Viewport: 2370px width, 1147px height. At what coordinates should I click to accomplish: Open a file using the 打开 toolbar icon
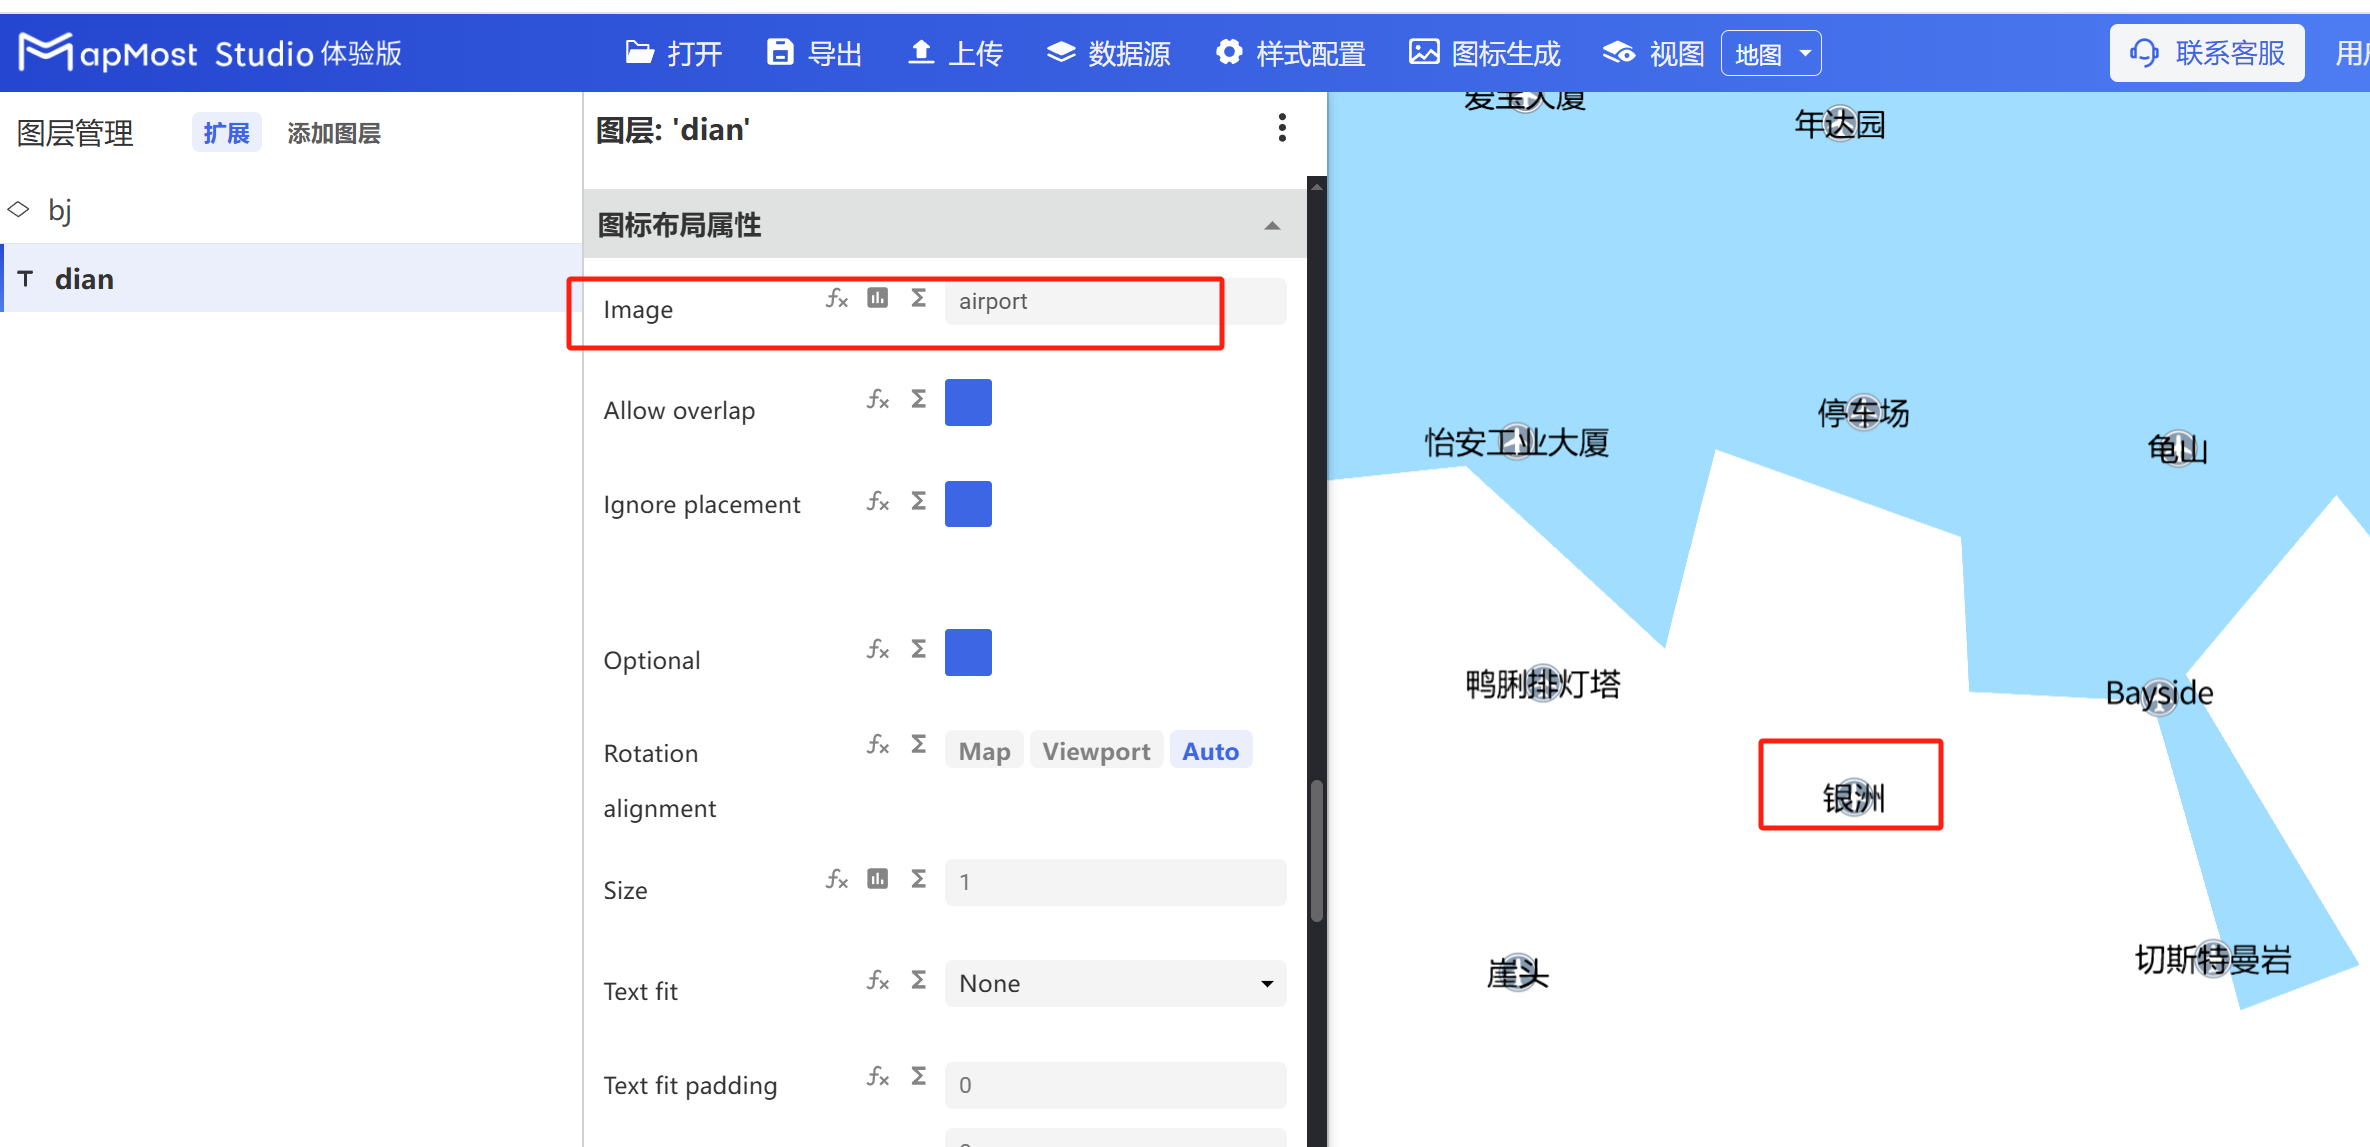tap(672, 52)
